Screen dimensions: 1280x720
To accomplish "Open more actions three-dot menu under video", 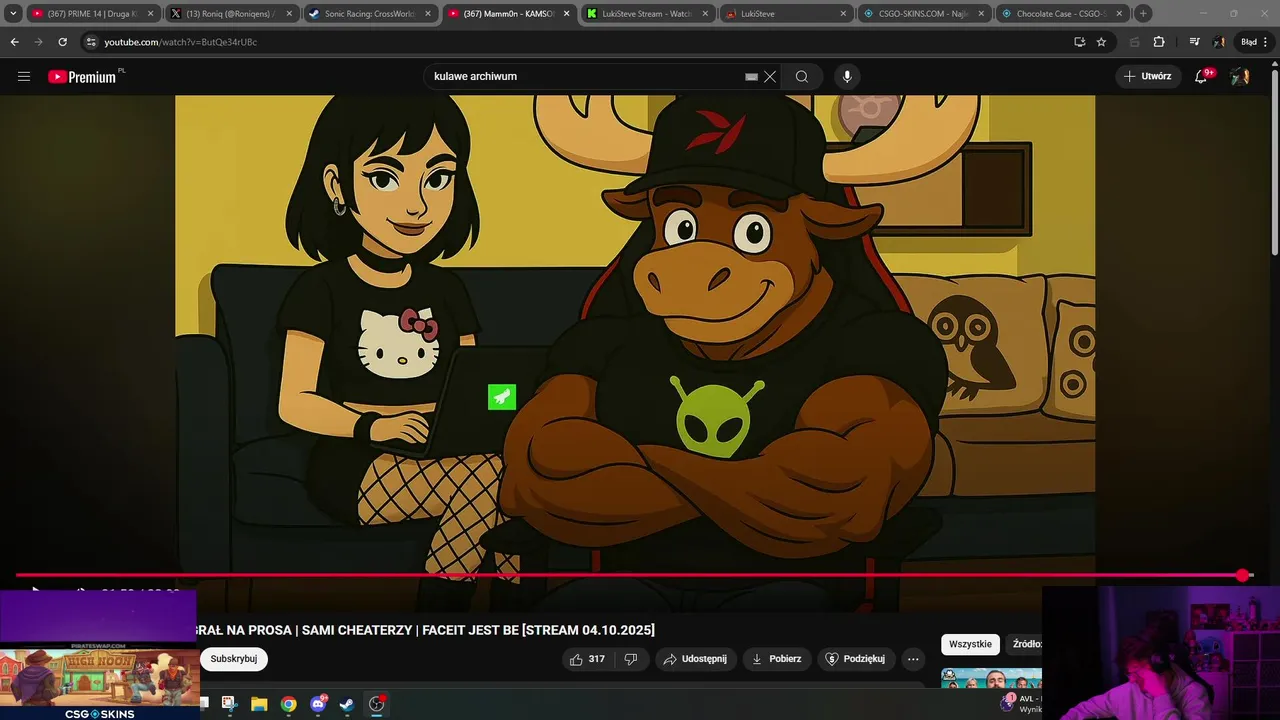I will [x=912, y=659].
